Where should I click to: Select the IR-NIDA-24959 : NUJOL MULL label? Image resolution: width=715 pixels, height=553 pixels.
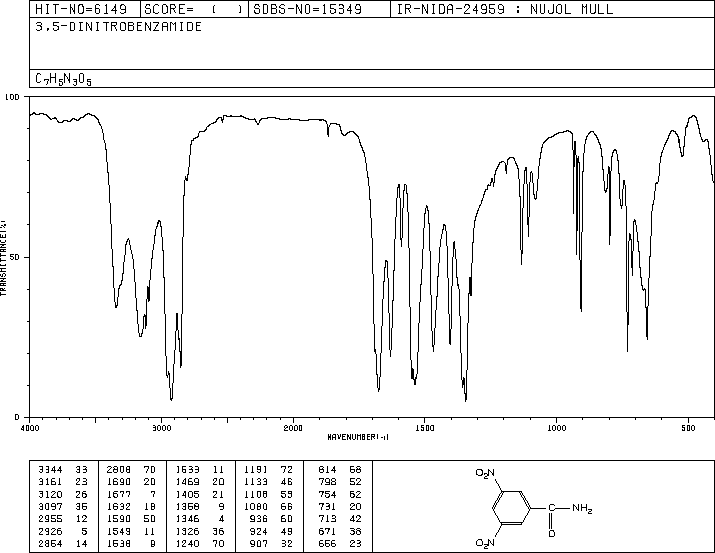coord(505,9)
